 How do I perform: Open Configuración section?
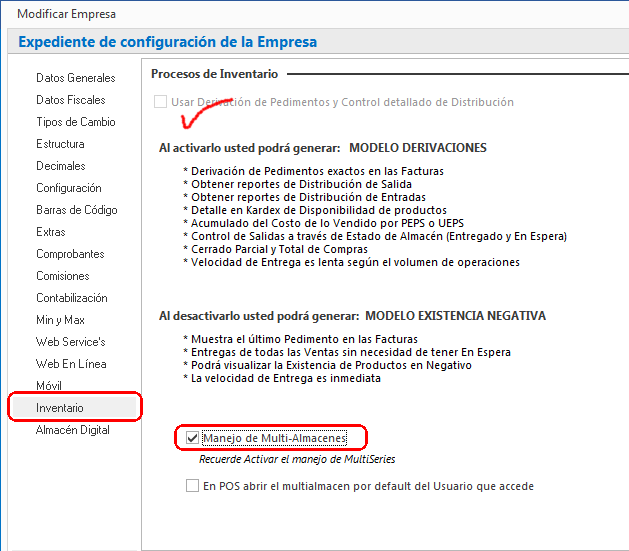(x=68, y=188)
